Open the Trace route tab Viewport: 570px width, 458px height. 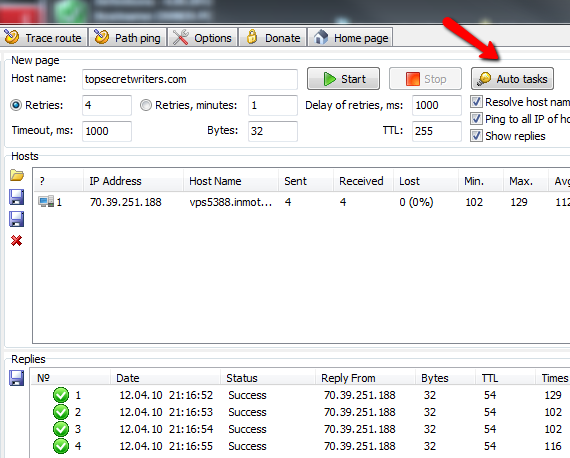click(43, 37)
